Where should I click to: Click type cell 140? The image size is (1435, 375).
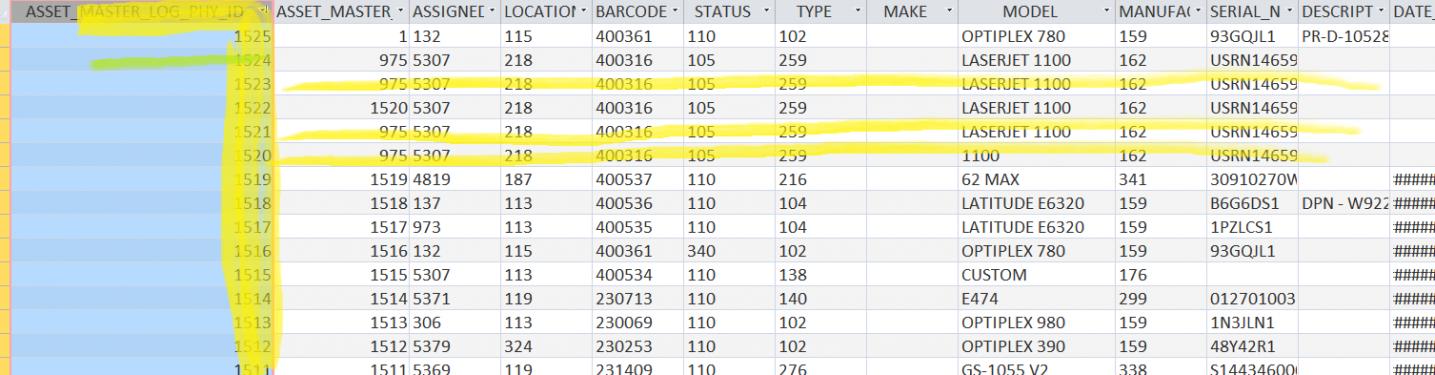click(x=820, y=298)
